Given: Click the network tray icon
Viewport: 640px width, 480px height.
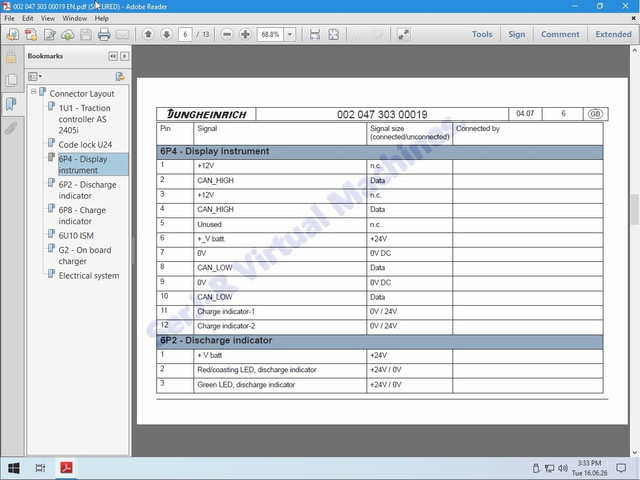Looking at the screenshot, I should [549, 468].
